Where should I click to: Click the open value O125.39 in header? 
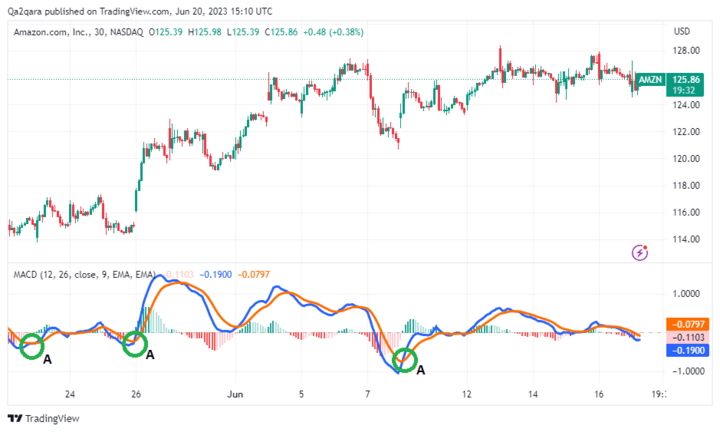165,32
